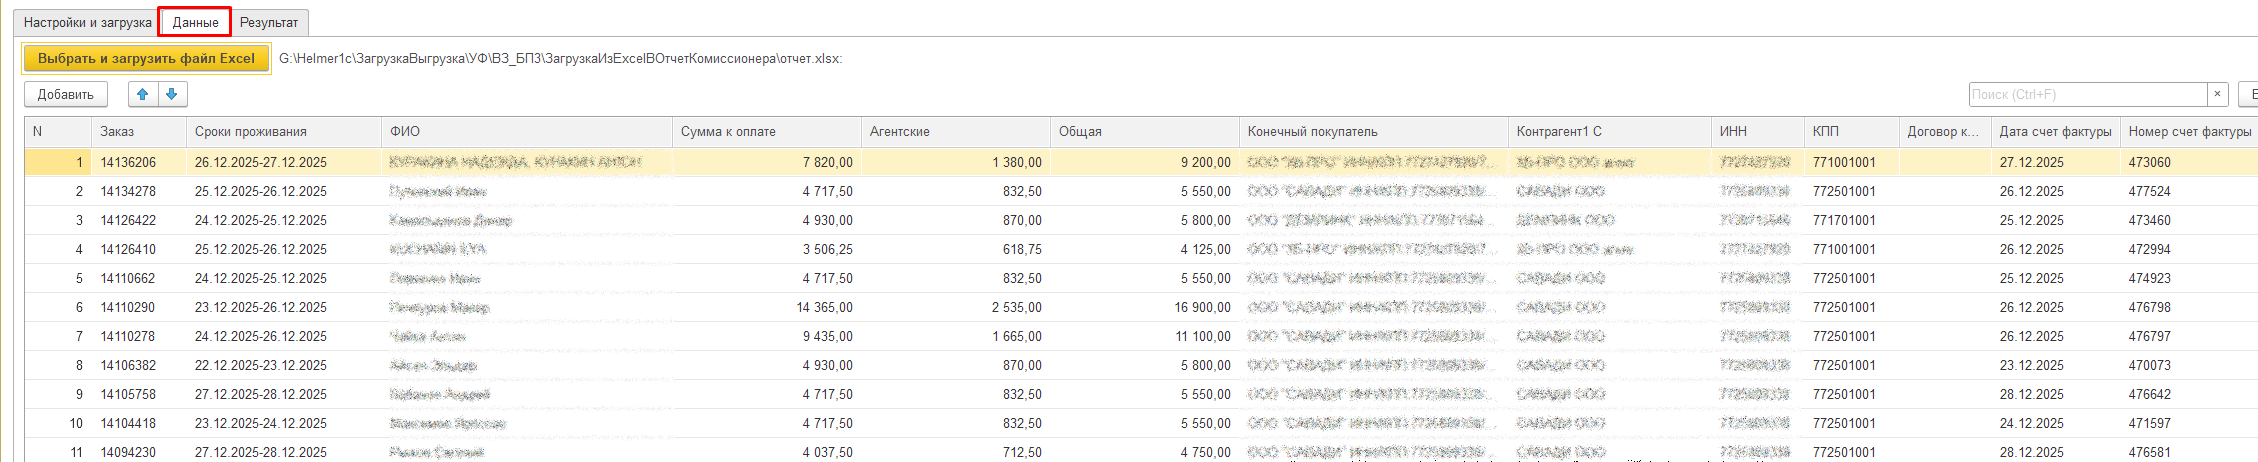Focus the Поиск (Ctrl+F) search field

(2086, 94)
